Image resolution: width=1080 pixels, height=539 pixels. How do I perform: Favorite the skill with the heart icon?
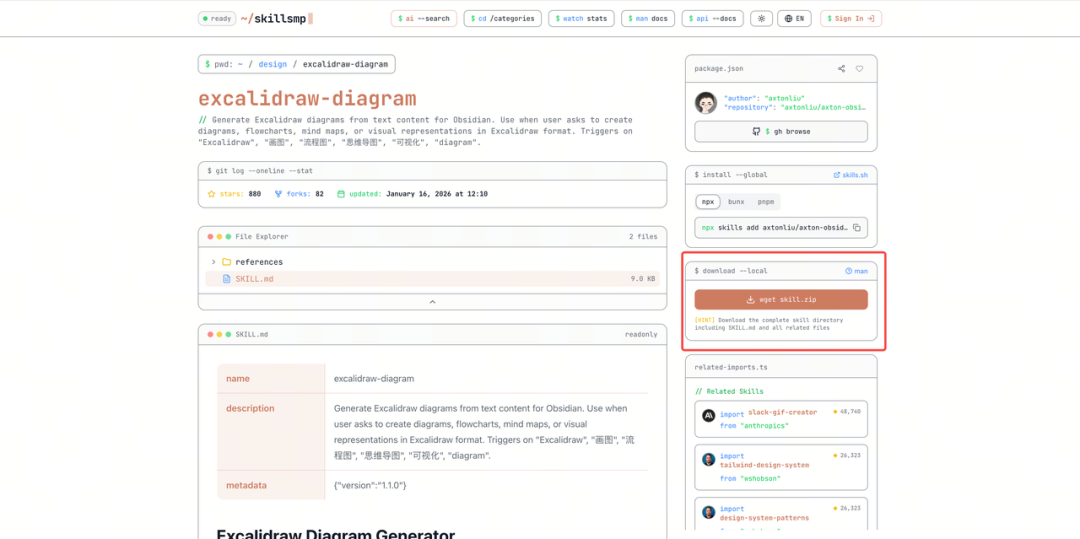click(859, 69)
